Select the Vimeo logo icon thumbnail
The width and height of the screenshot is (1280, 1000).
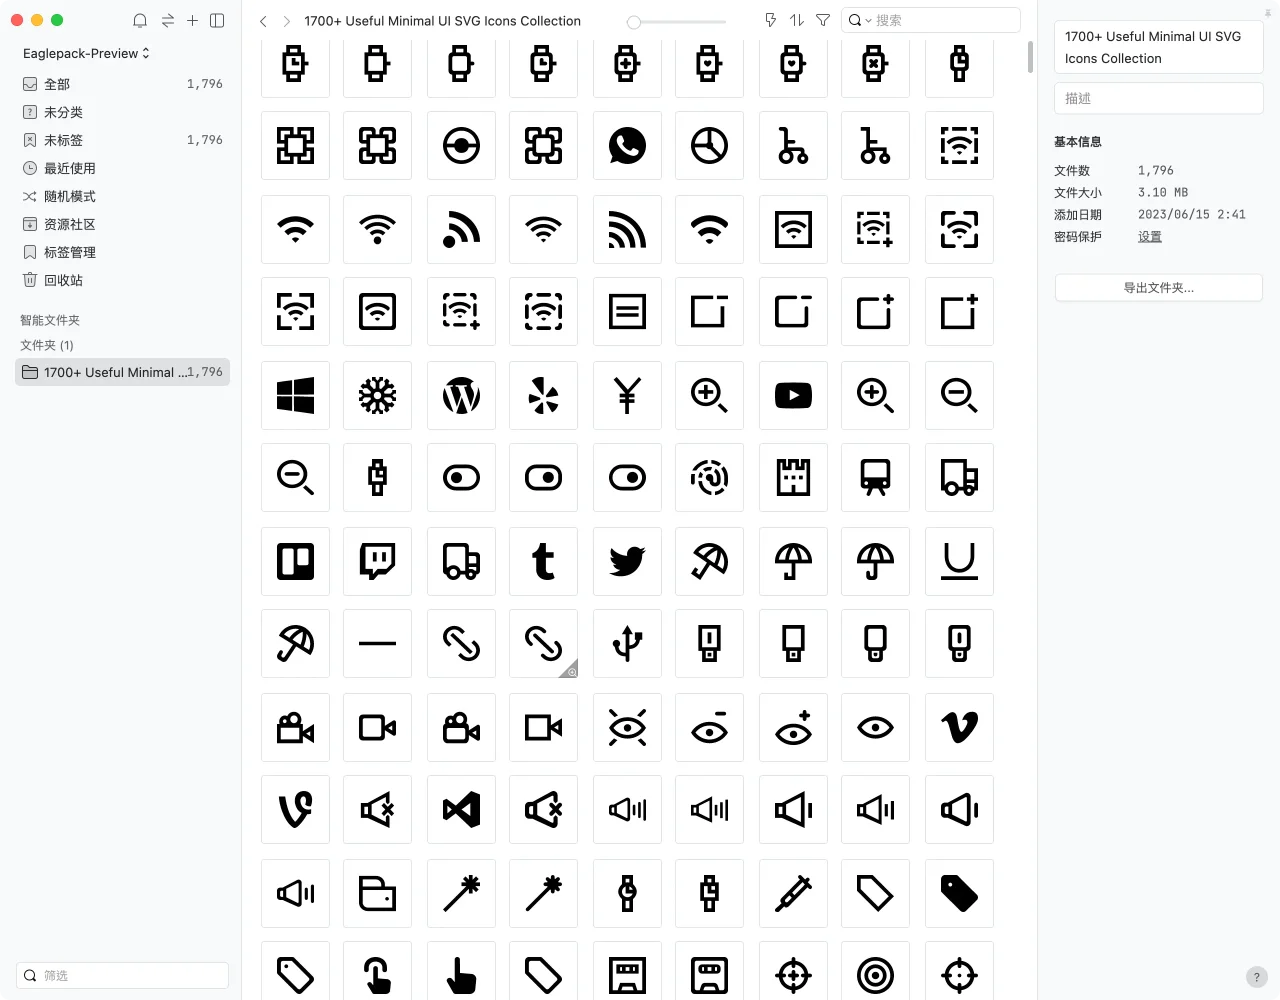pyautogui.click(x=959, y=728)
